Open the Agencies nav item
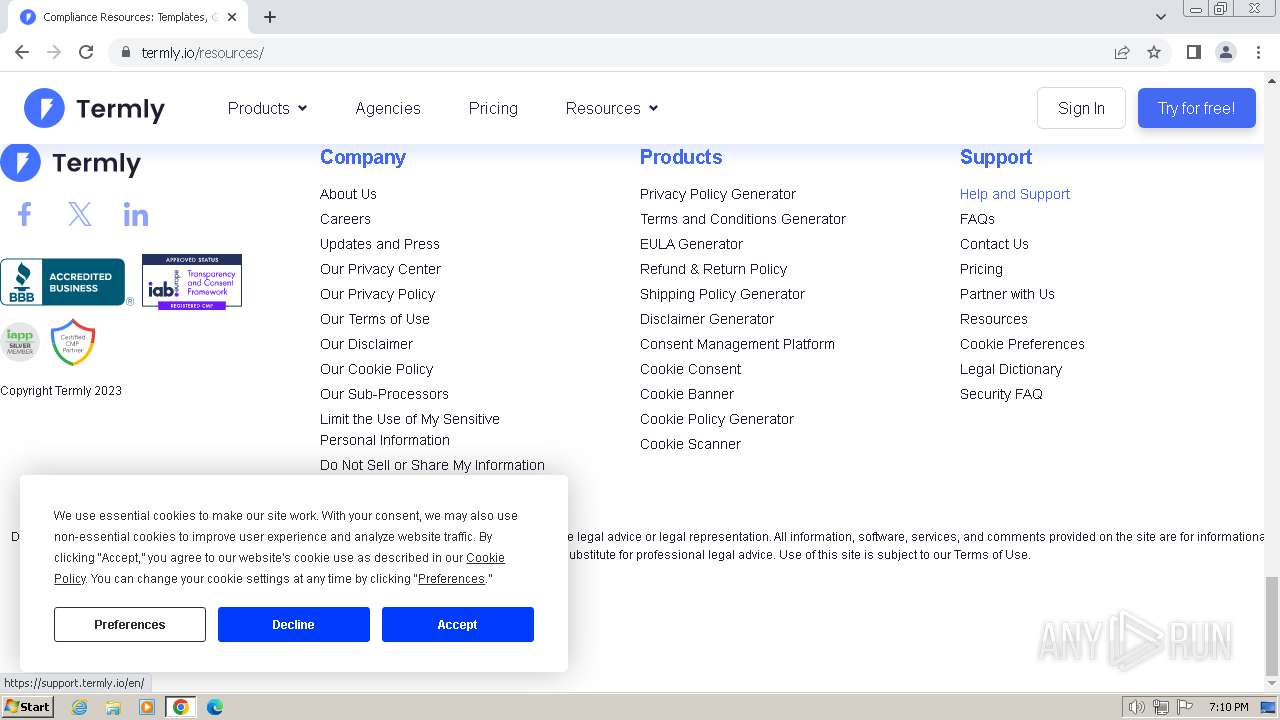The height and width of the screenshot is (720, 1280). (388, 108)
